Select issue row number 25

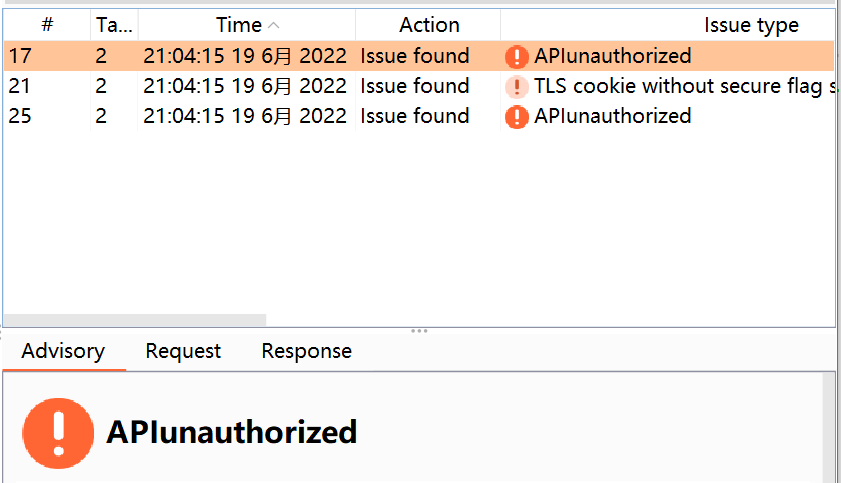tap(419, 116)
